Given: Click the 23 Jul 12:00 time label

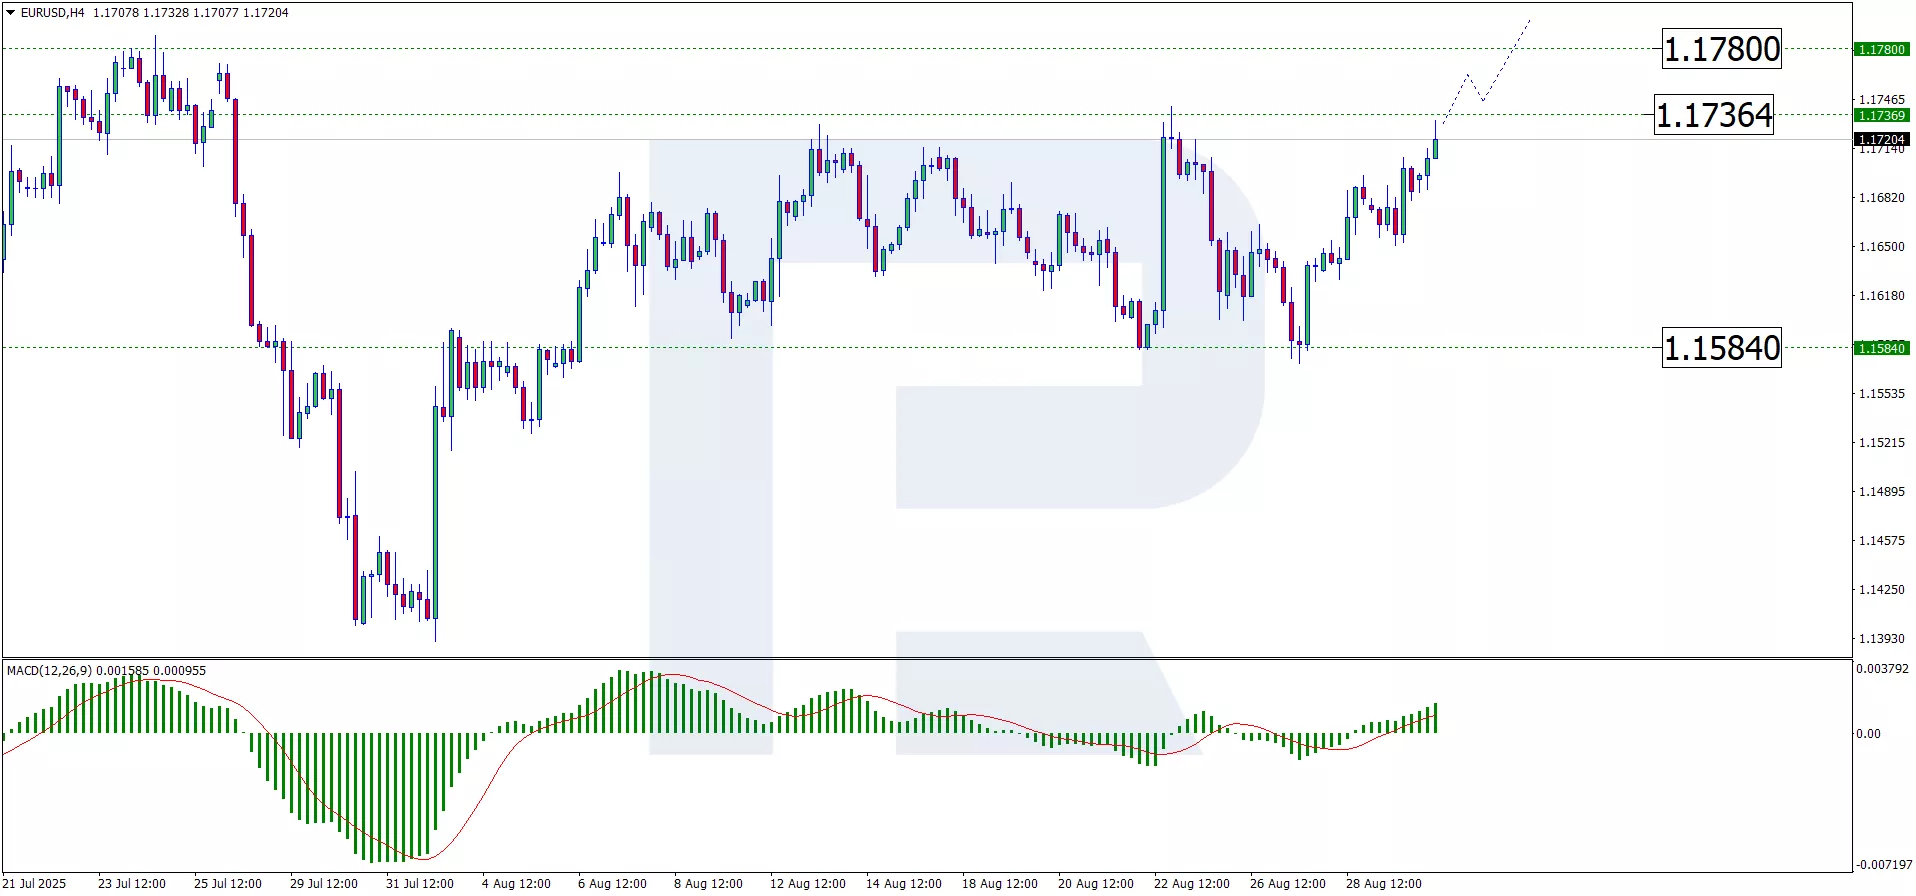Looking at the screenshot, I should 132,884.
